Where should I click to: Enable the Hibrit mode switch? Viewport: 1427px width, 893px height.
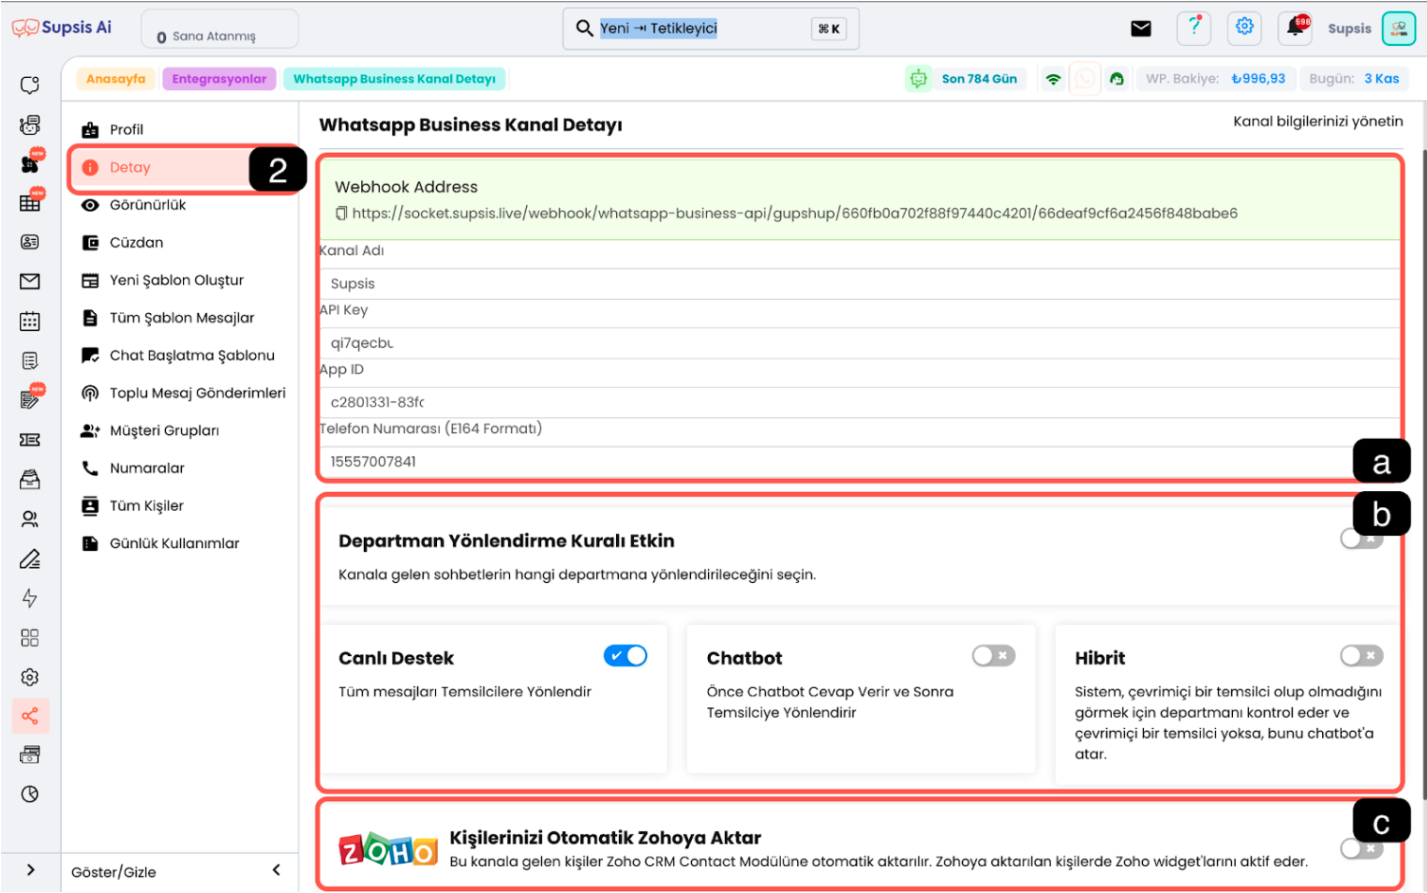1362,656
